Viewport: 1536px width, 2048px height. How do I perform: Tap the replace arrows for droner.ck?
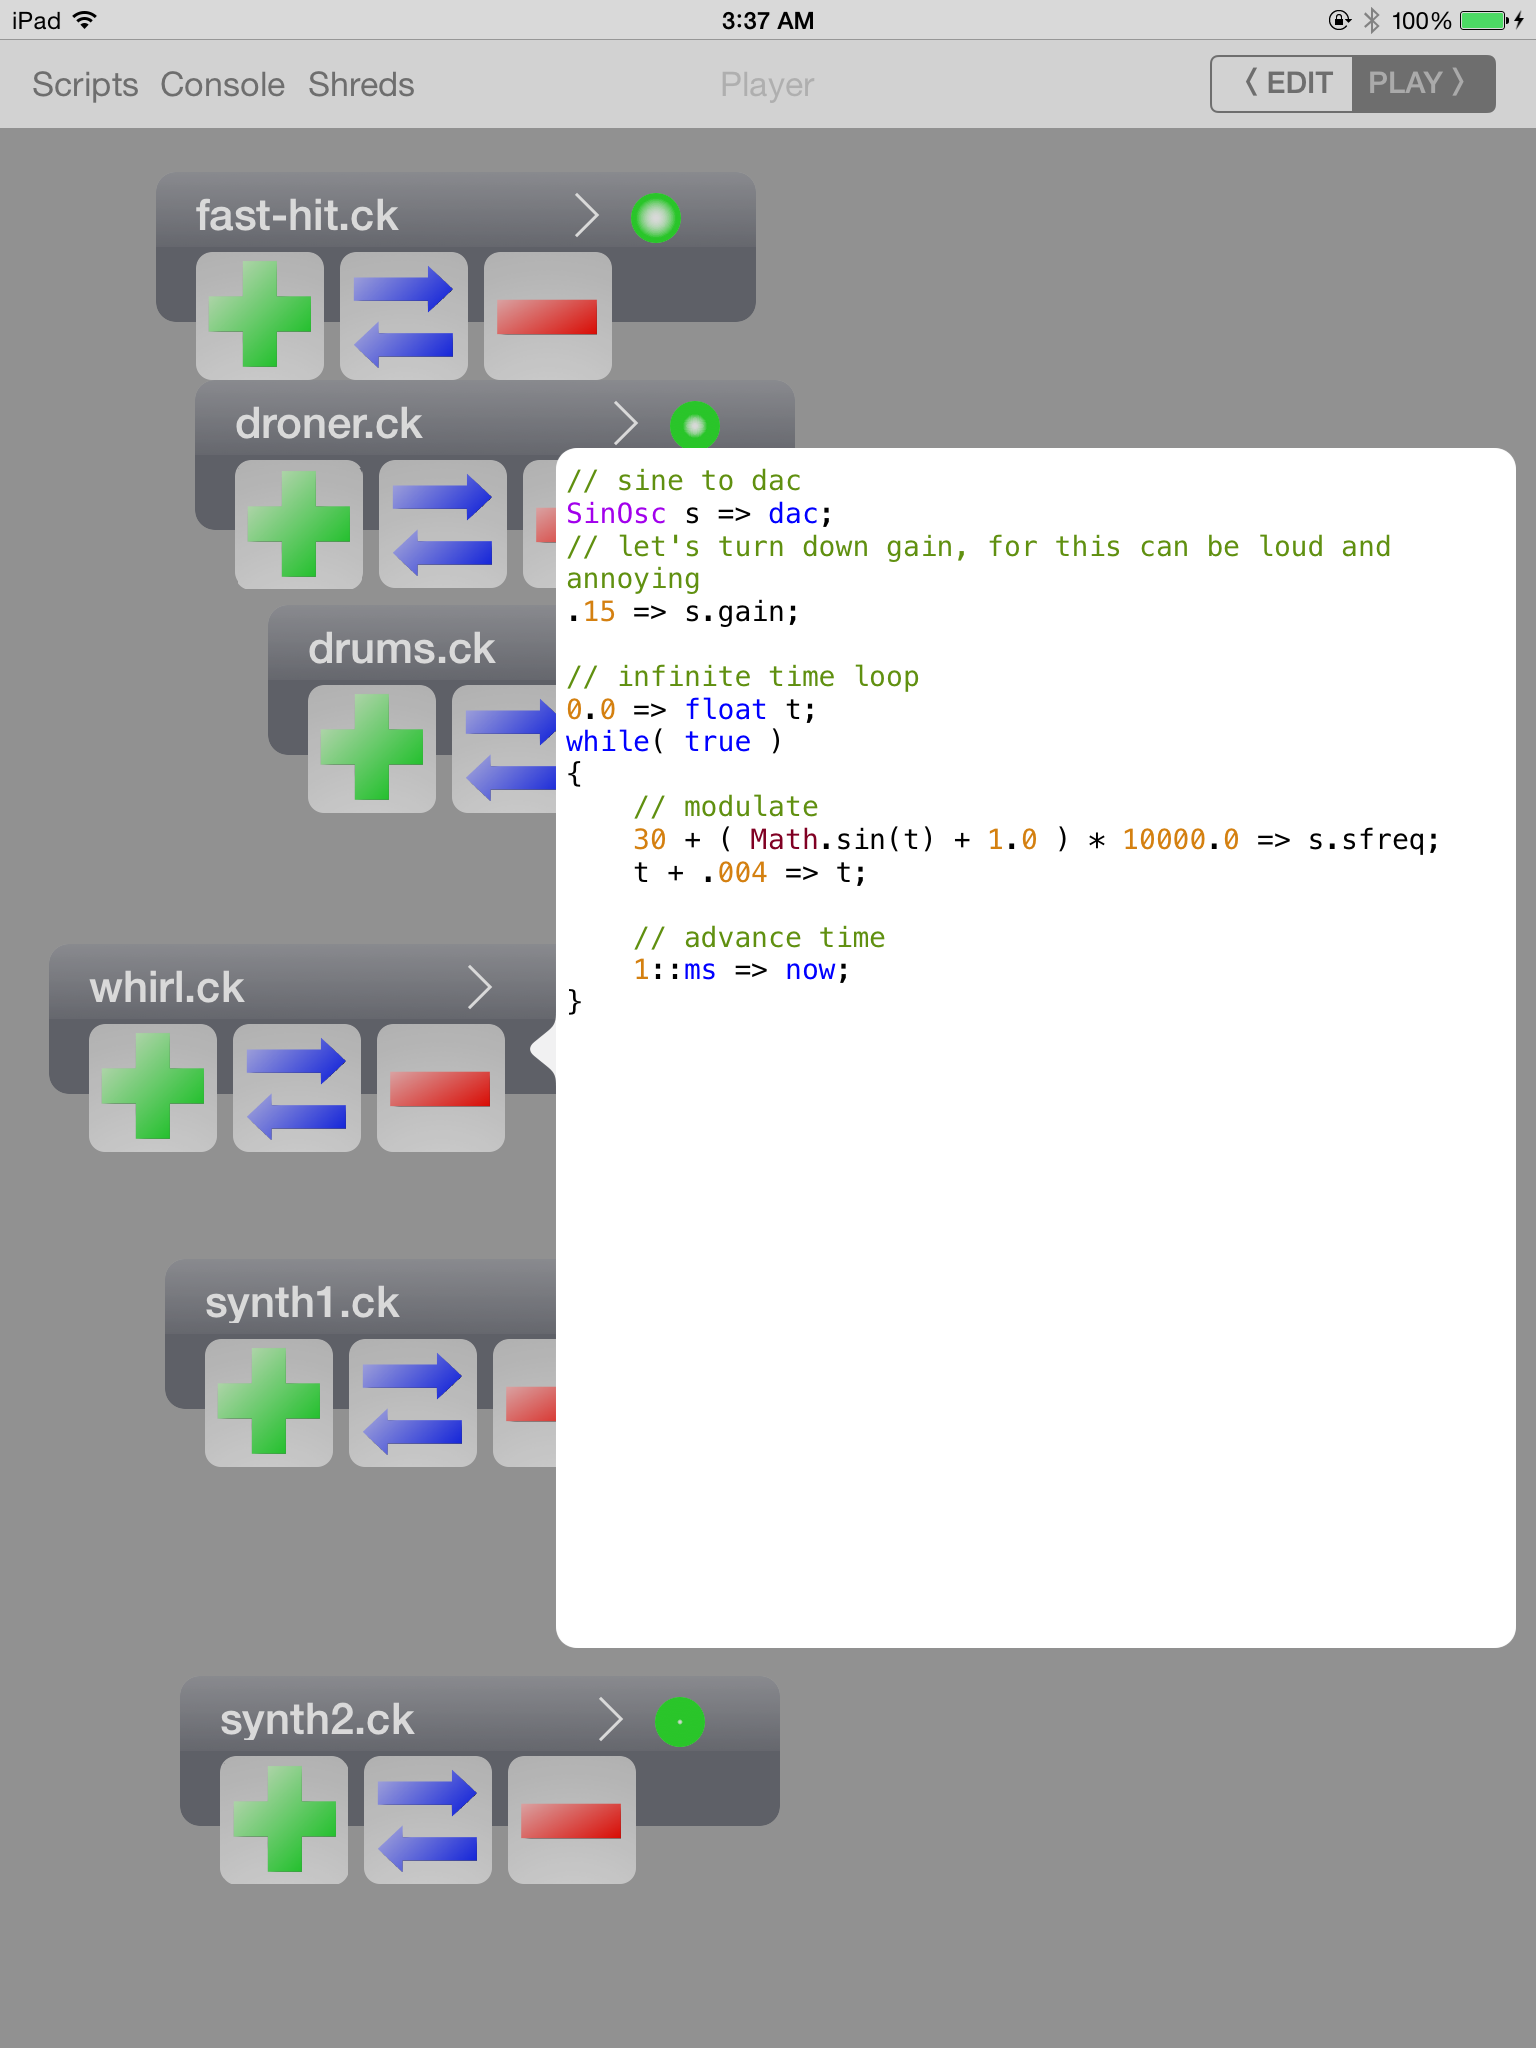tap(442, 524)
